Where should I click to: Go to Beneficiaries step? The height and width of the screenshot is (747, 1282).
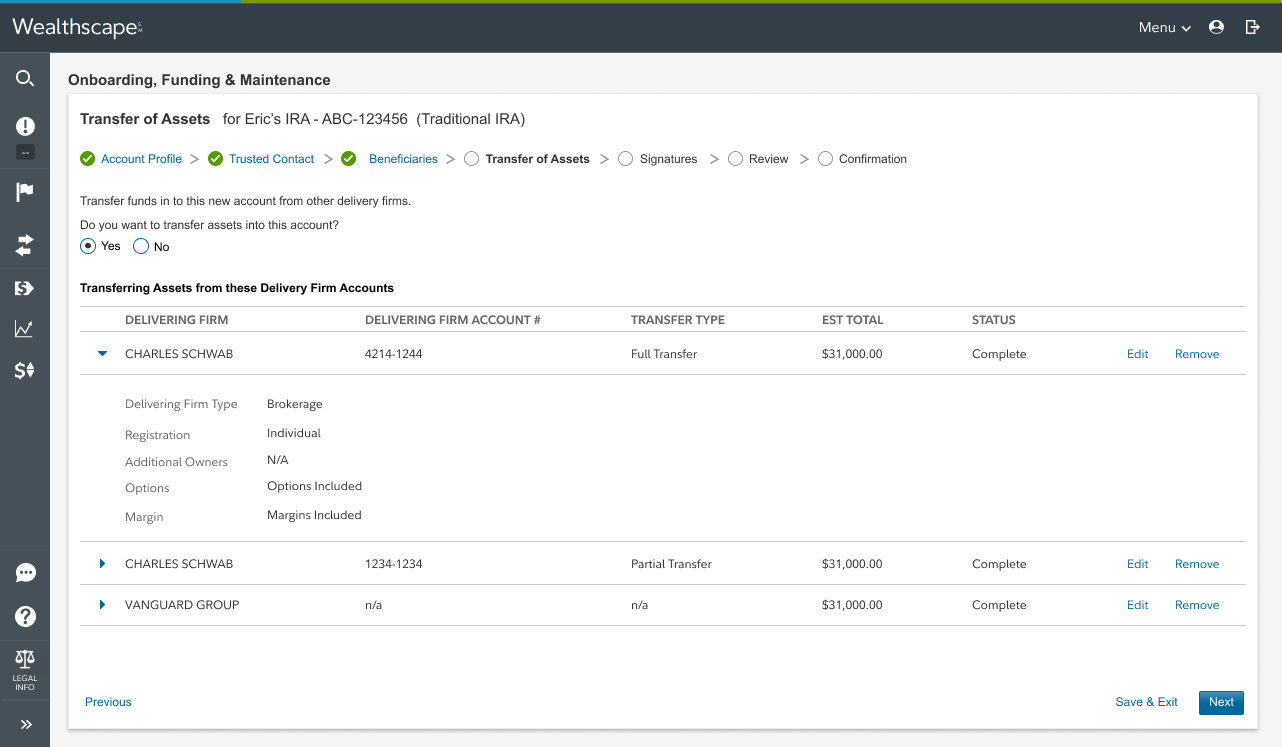coord(403,159)
